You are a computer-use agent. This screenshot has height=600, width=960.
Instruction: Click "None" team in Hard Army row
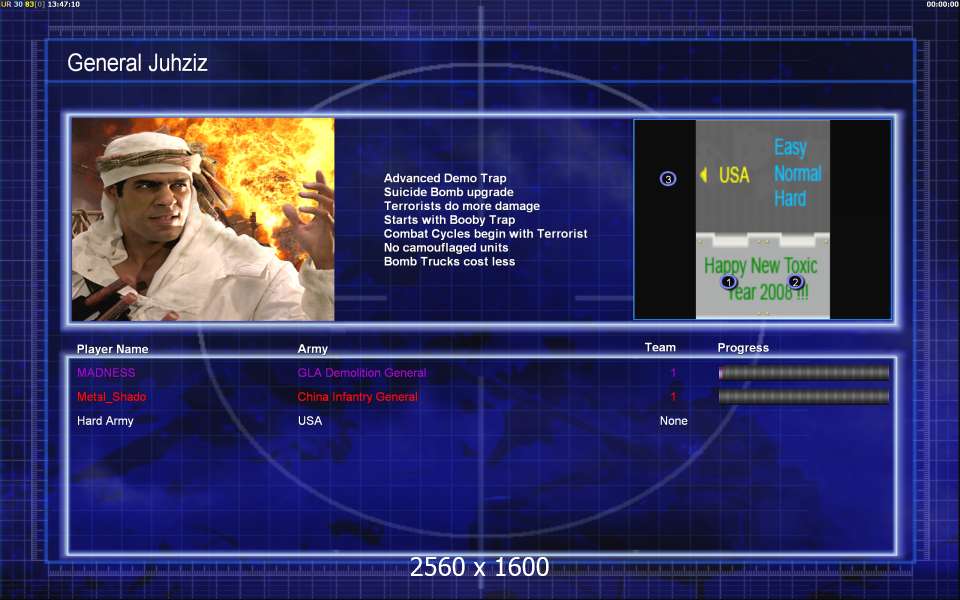coord(673,421)
